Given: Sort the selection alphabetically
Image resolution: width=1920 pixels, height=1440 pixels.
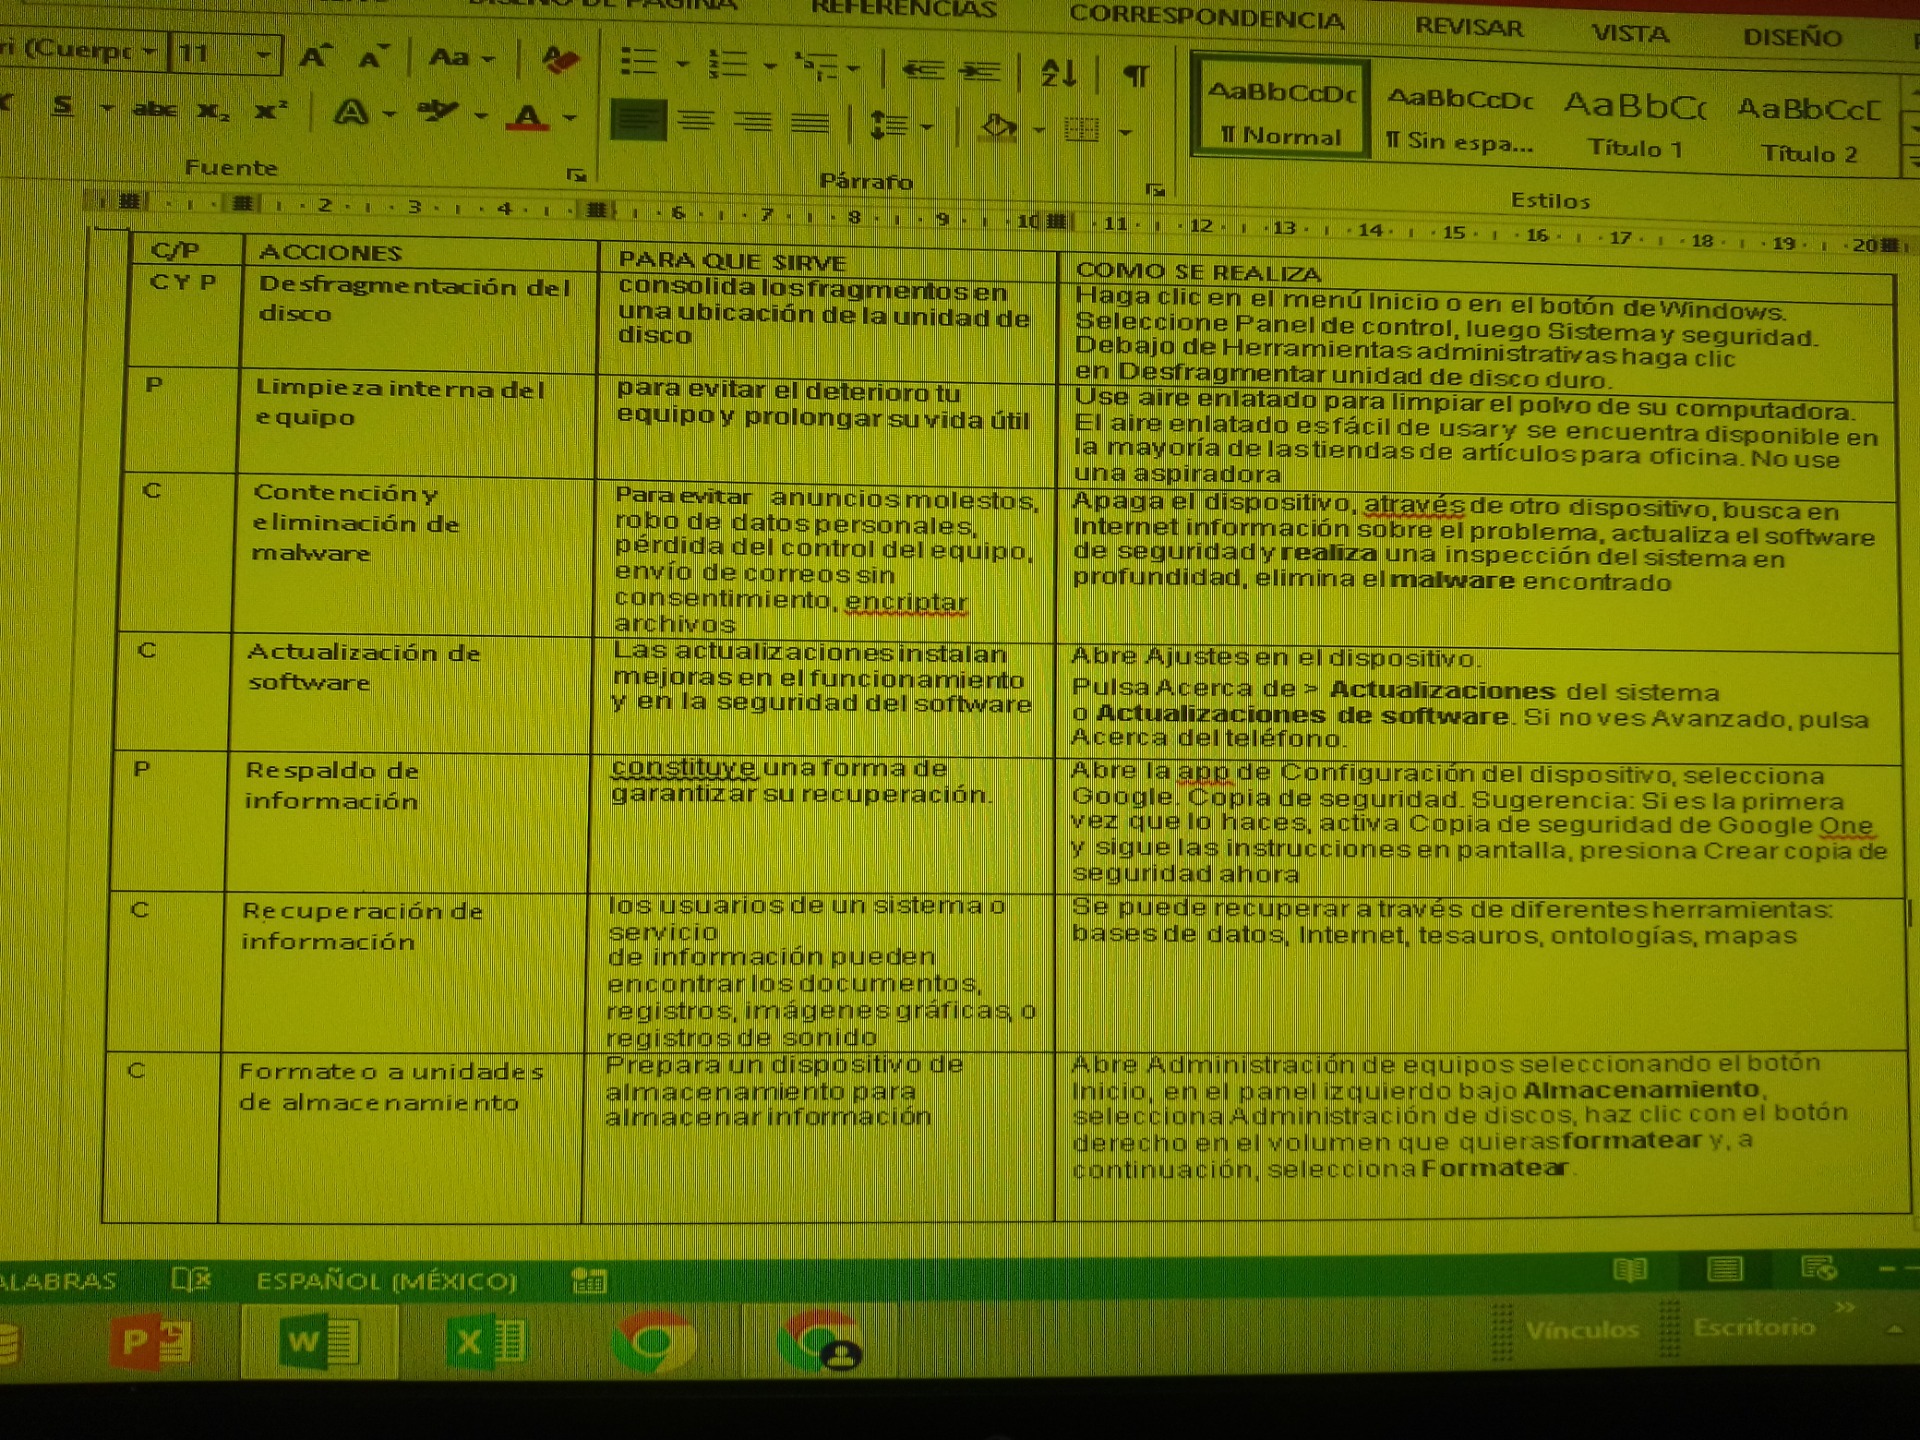Looking at the screenshot, I should [x=1058, y=73].
